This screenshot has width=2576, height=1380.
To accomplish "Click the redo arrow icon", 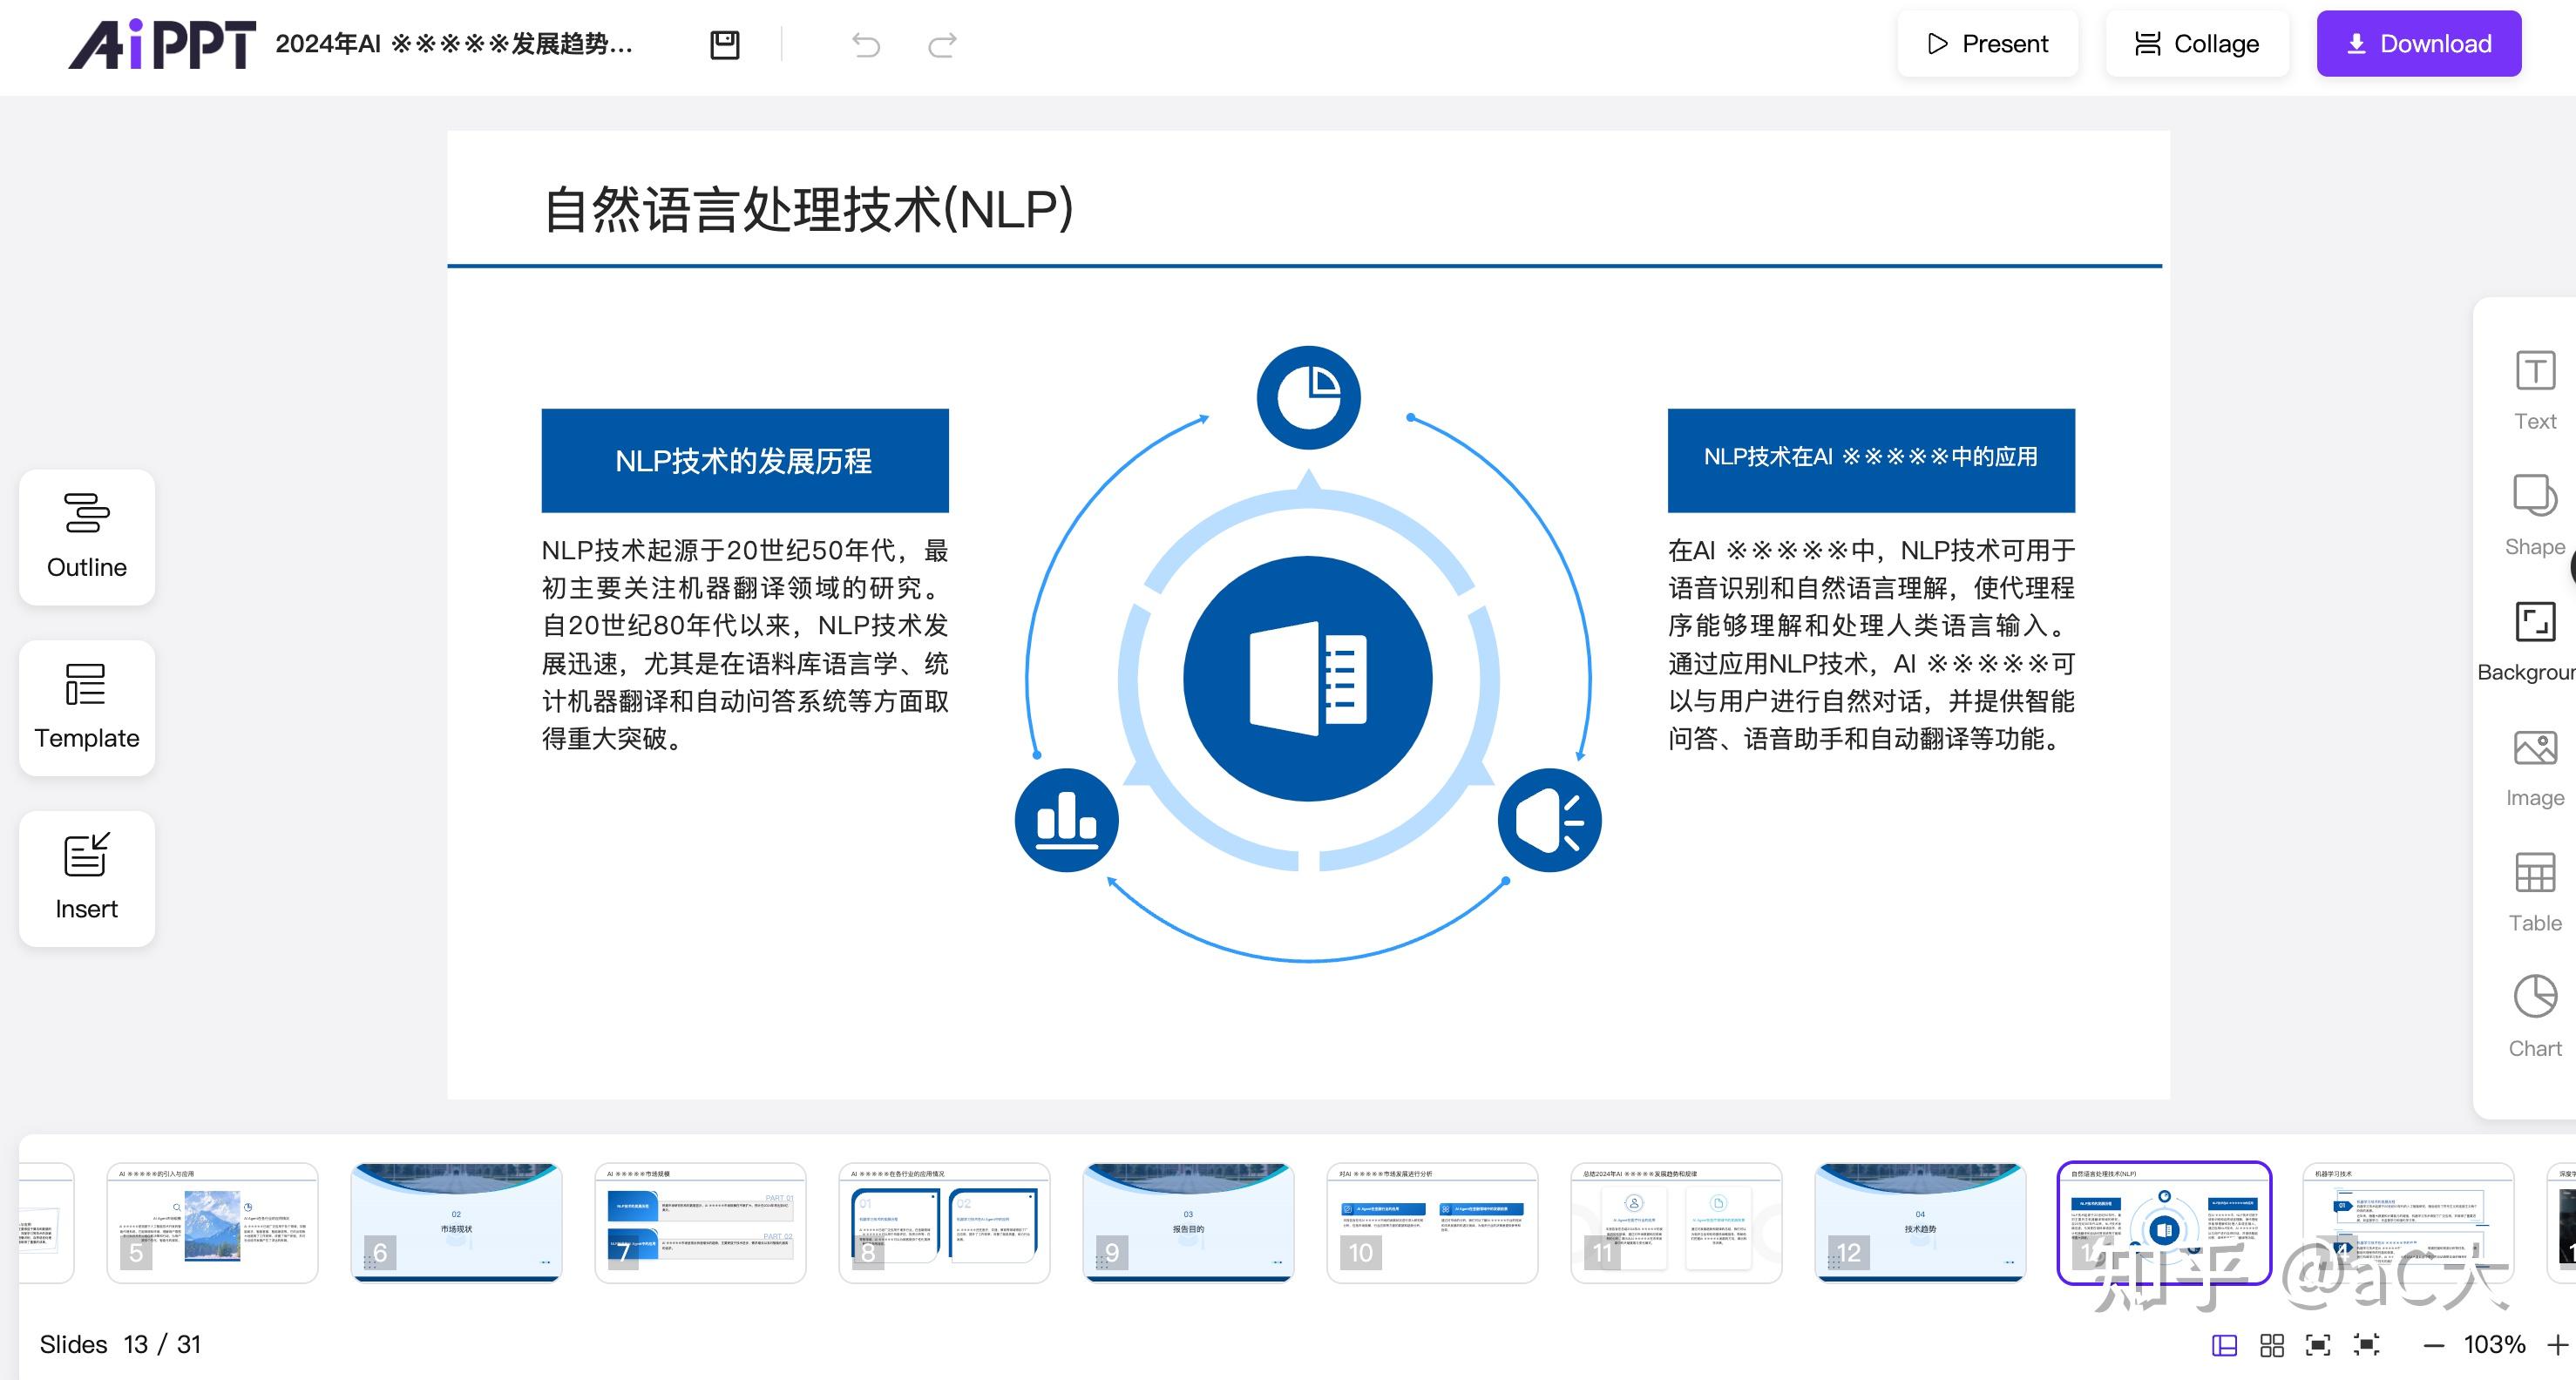I will (x=940, y=46).
